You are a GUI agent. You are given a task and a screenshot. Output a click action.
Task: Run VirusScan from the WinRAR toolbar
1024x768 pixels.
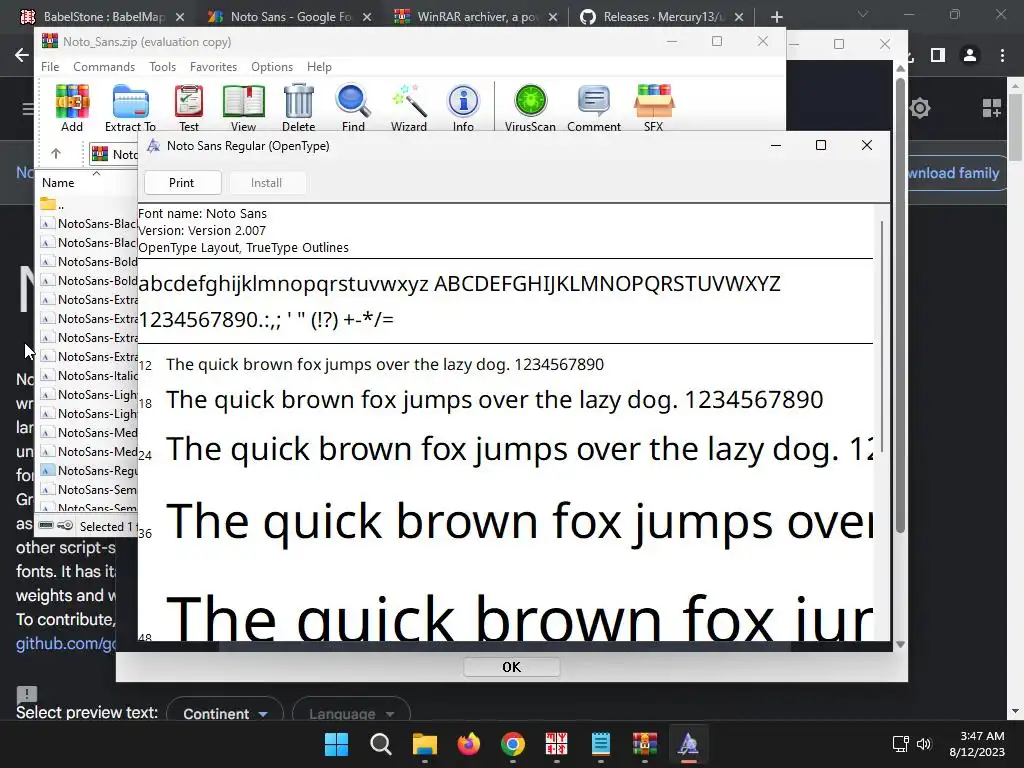pos(530,108)
